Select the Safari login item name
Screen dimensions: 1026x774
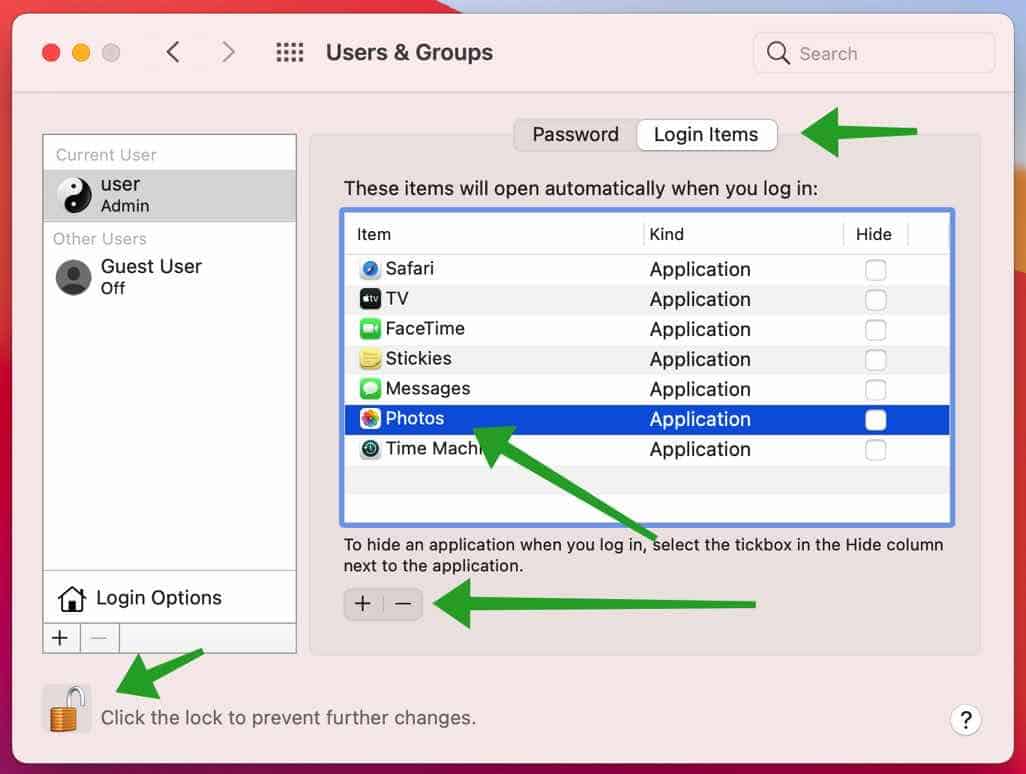coord(410,268)
